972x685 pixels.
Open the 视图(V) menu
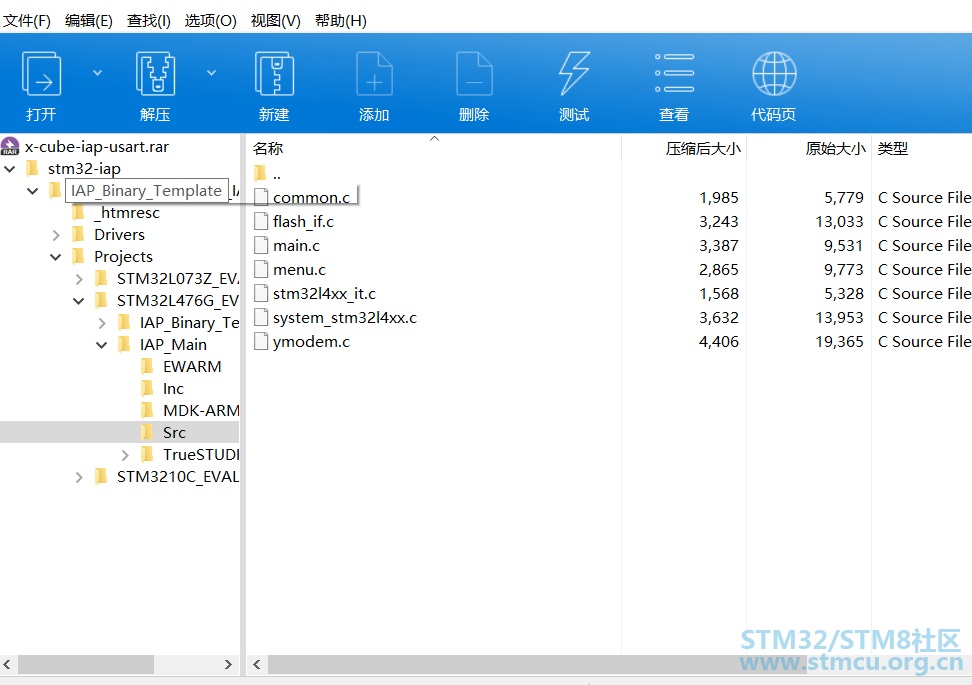pyautogui.click(x=276, y=21)
